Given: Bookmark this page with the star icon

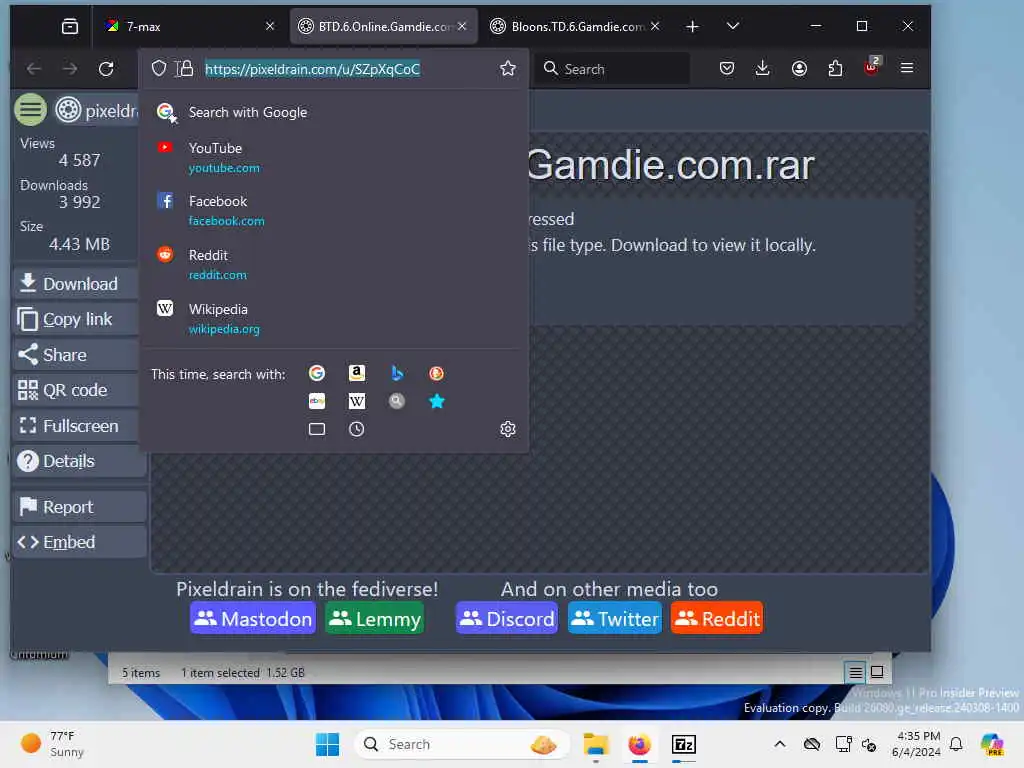Looking at the screenshot, I should (x=507, y=69).
